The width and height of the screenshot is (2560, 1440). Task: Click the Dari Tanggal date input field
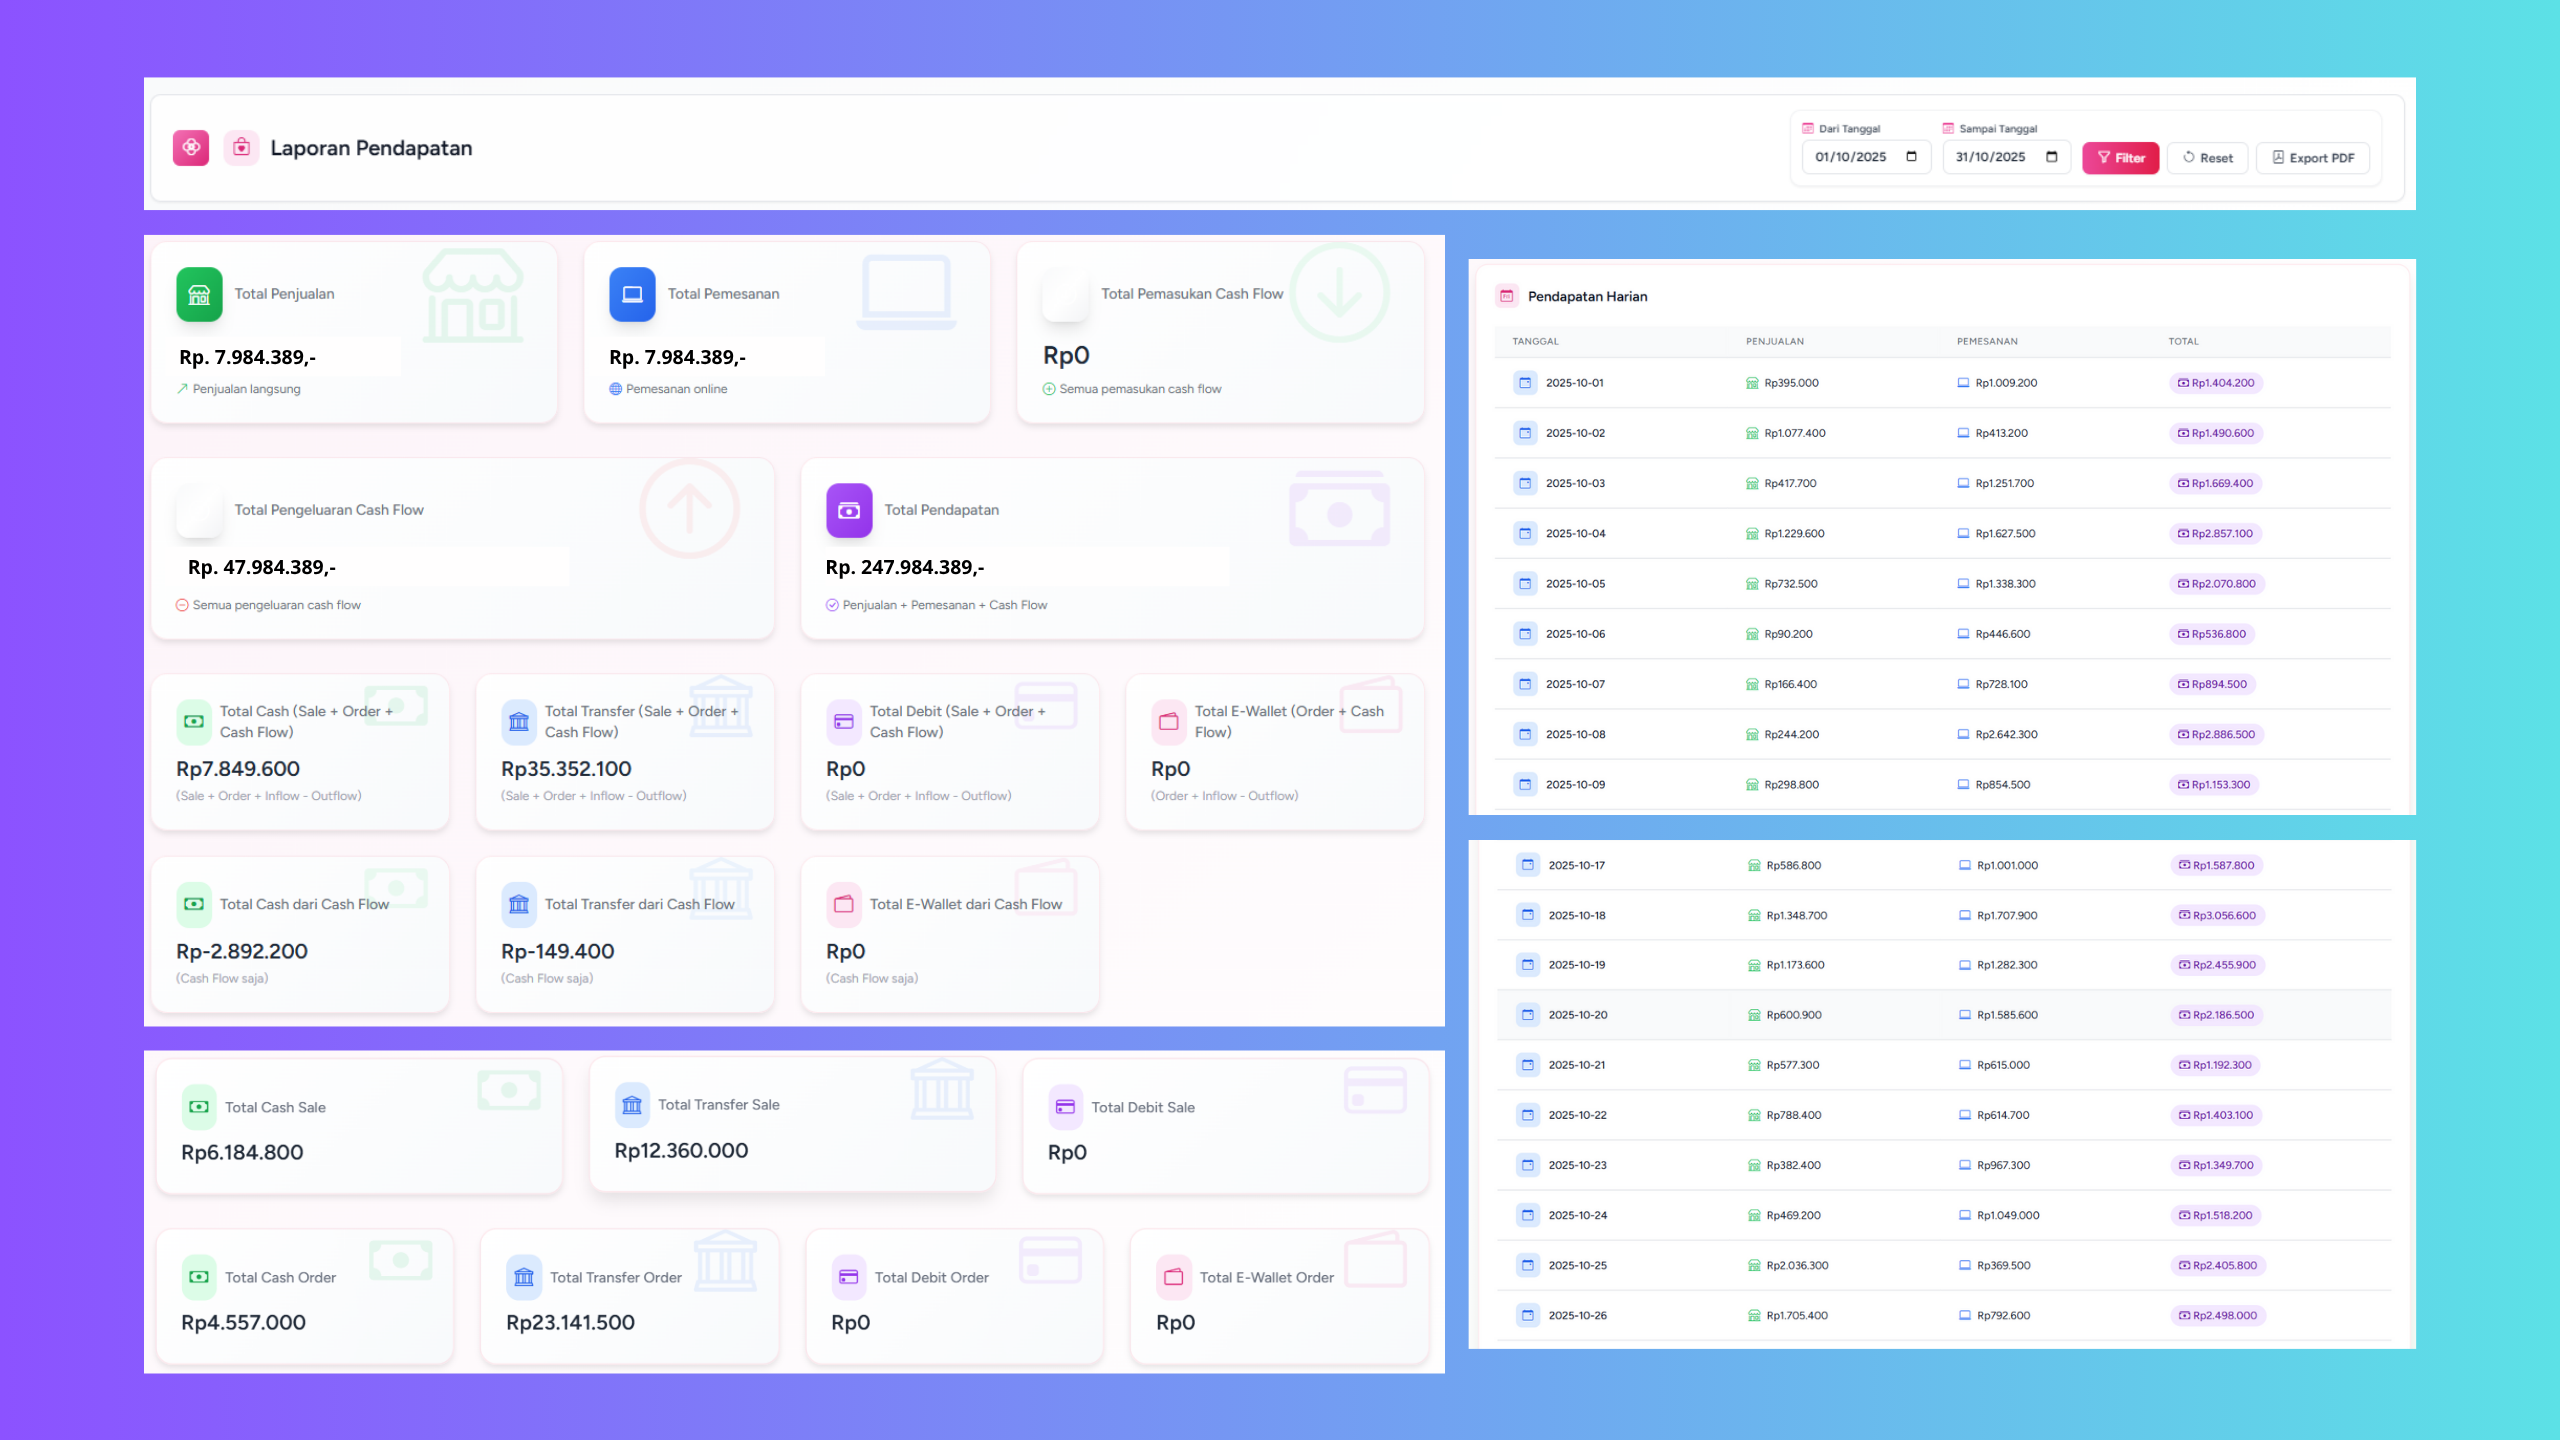tap(1851, 157)
